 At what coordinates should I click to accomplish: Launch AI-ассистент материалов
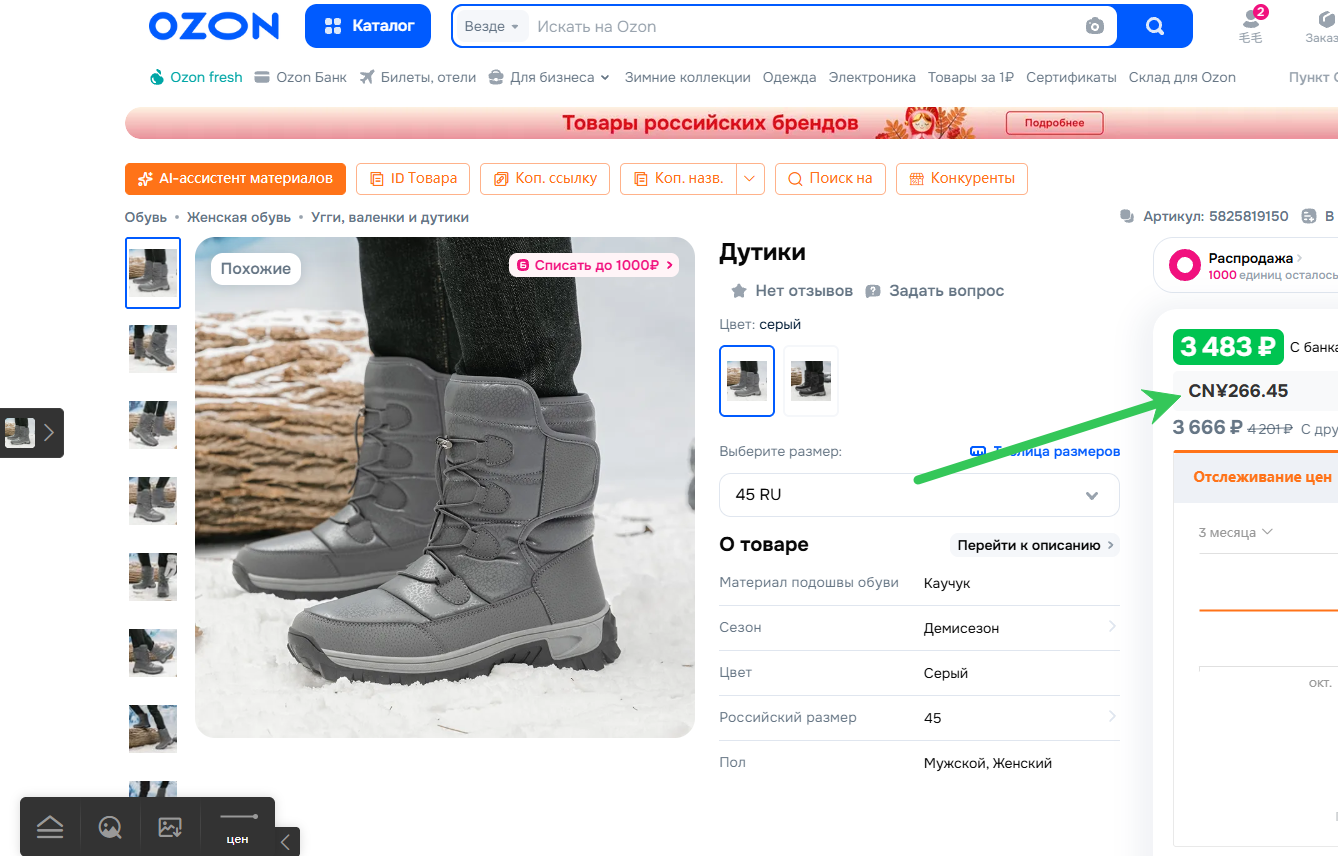[235, 179]
